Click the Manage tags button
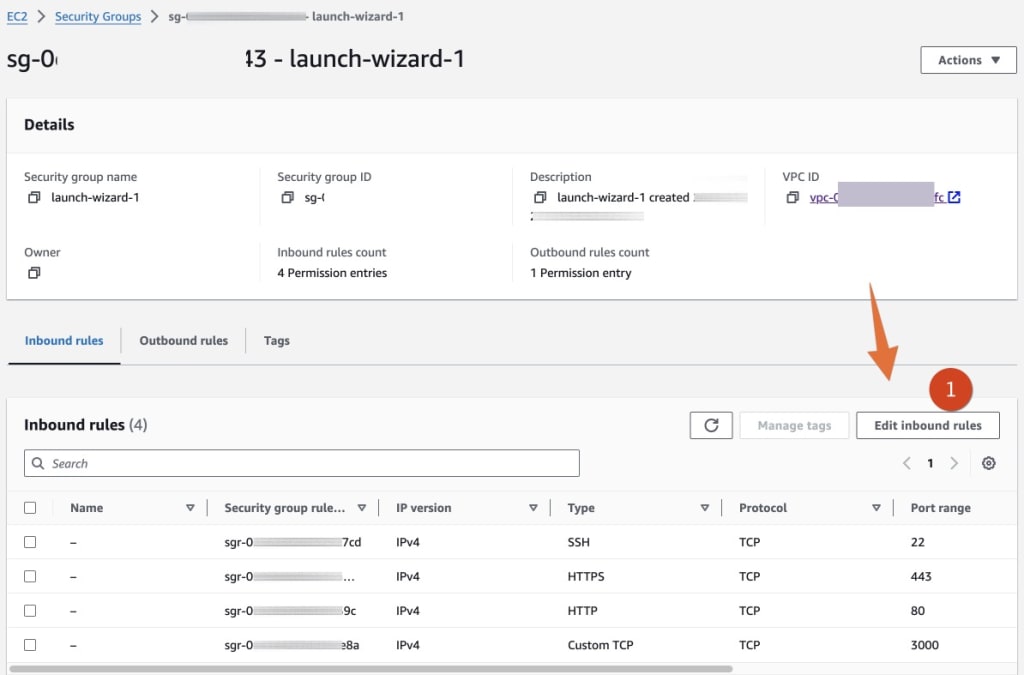 pyautogui.click(x=794, y=426)
